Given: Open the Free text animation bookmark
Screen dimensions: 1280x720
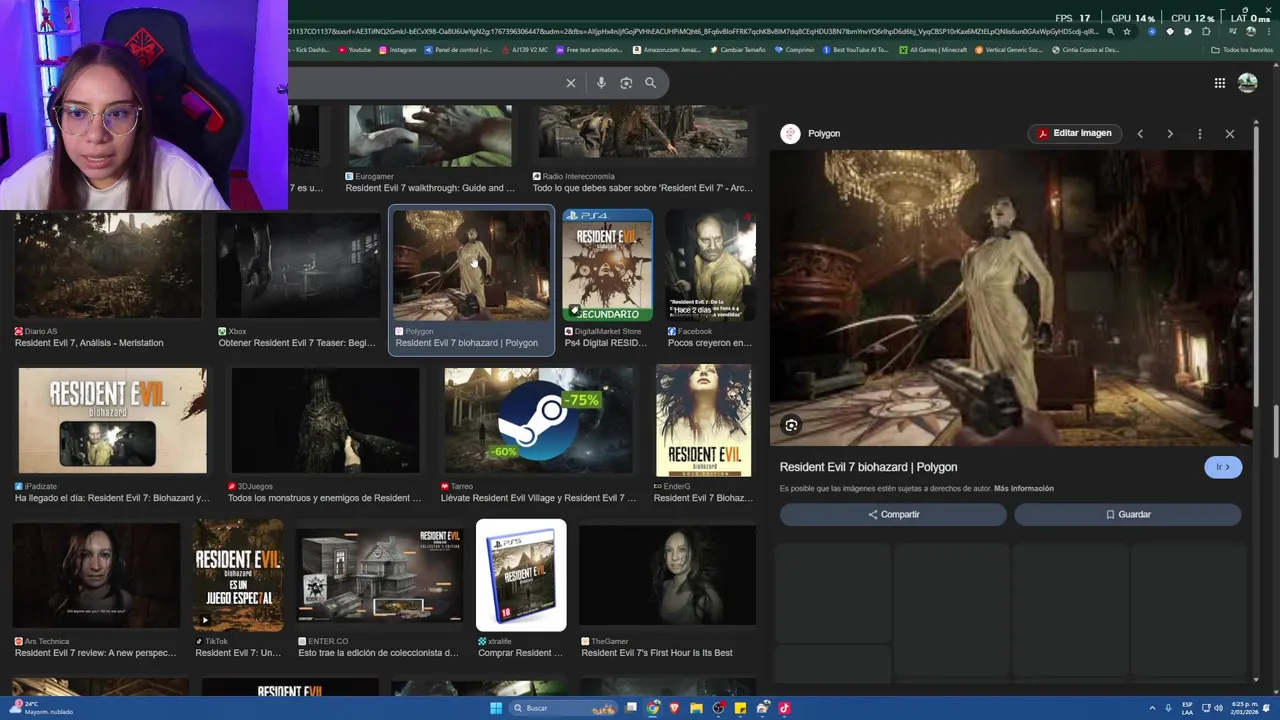Looking at the screenshot, I should [590, 50].
